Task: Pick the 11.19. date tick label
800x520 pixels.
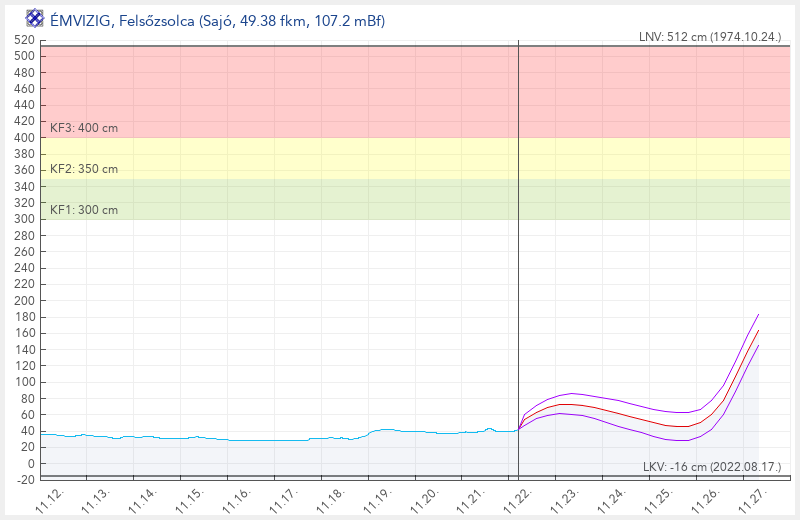Action: [x=378, y=496]
